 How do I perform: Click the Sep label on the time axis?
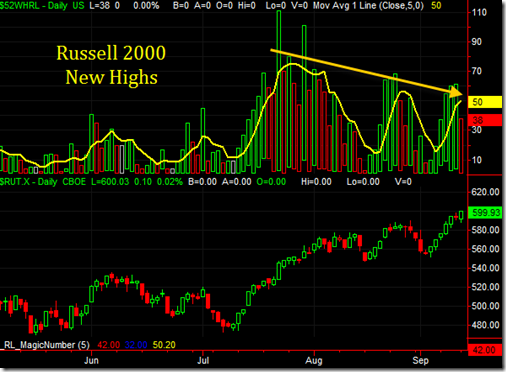pos(420,361)
